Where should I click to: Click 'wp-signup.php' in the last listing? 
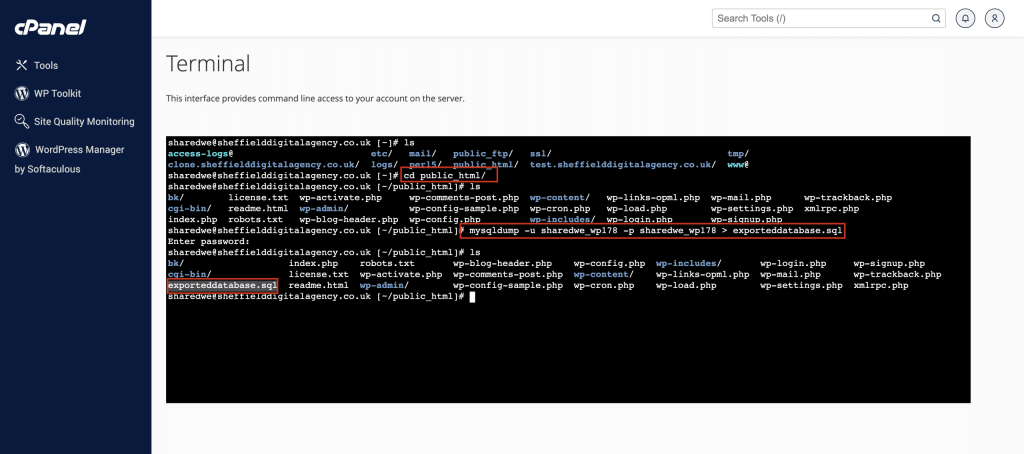[x=889, y=263]
